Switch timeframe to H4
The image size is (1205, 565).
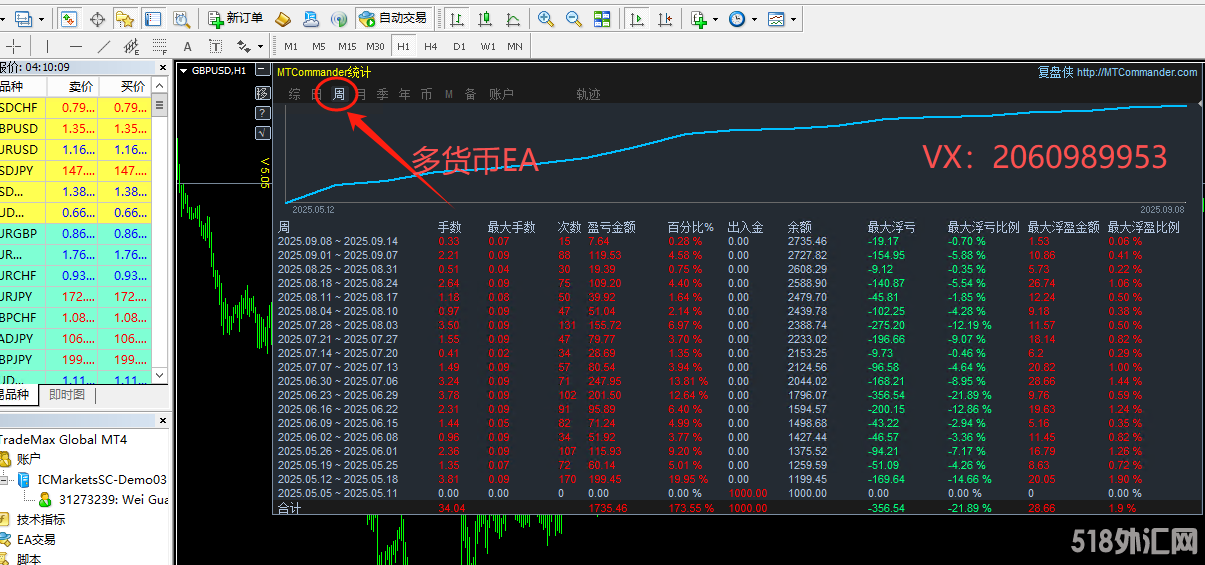pos(431,46)
